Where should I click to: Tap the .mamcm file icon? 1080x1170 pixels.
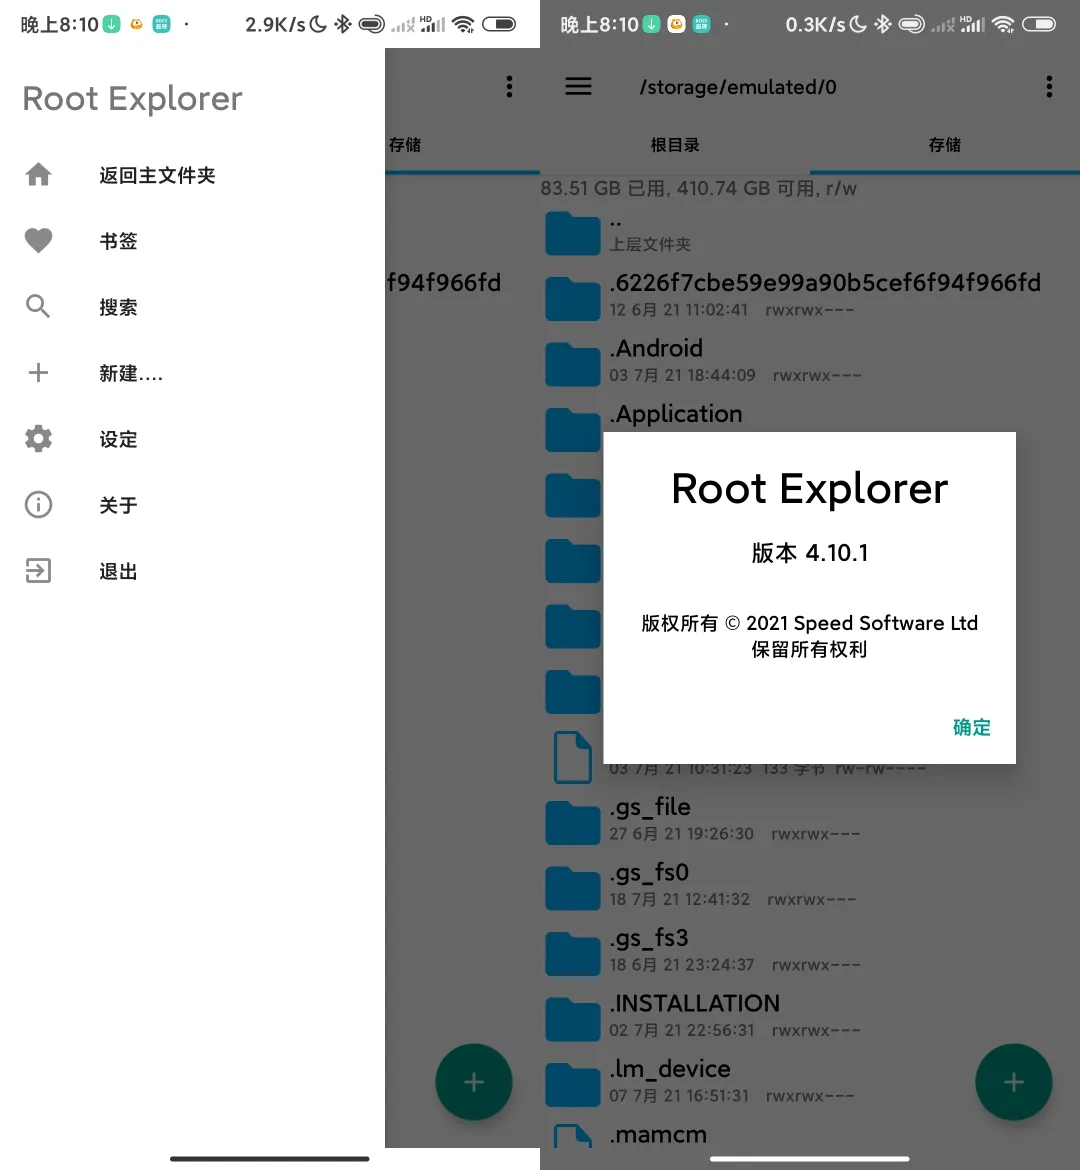pyautogui.click(x=572, y=1136)
